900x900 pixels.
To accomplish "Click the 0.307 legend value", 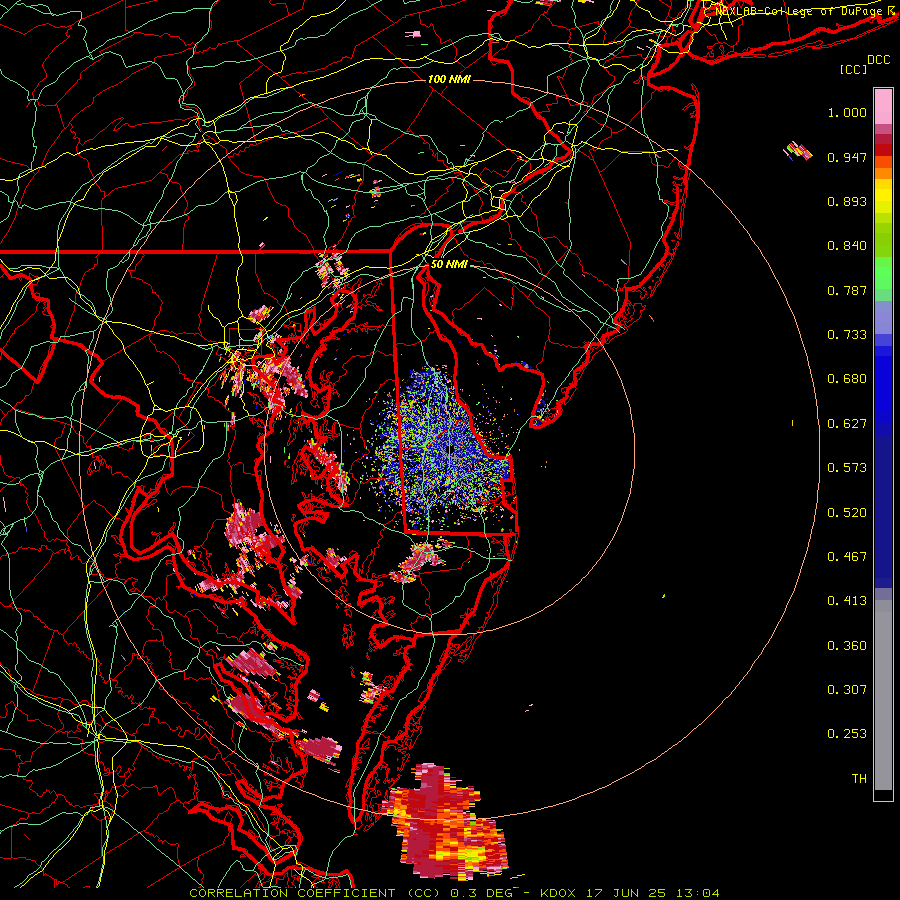I will (x=847, y=690).
